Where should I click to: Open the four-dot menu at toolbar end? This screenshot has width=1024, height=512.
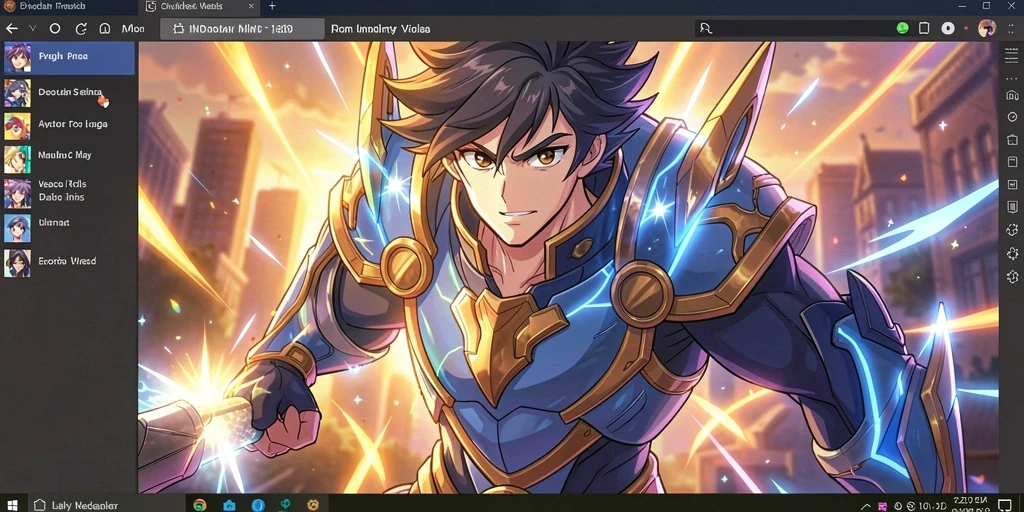click(x=1010, y=29)
